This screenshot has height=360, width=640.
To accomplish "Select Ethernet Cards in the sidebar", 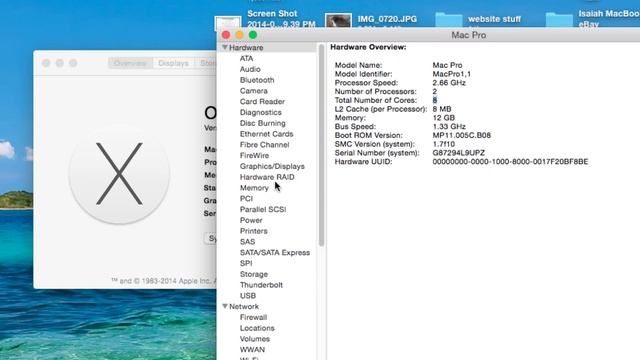I will click(x=267, y=134).
